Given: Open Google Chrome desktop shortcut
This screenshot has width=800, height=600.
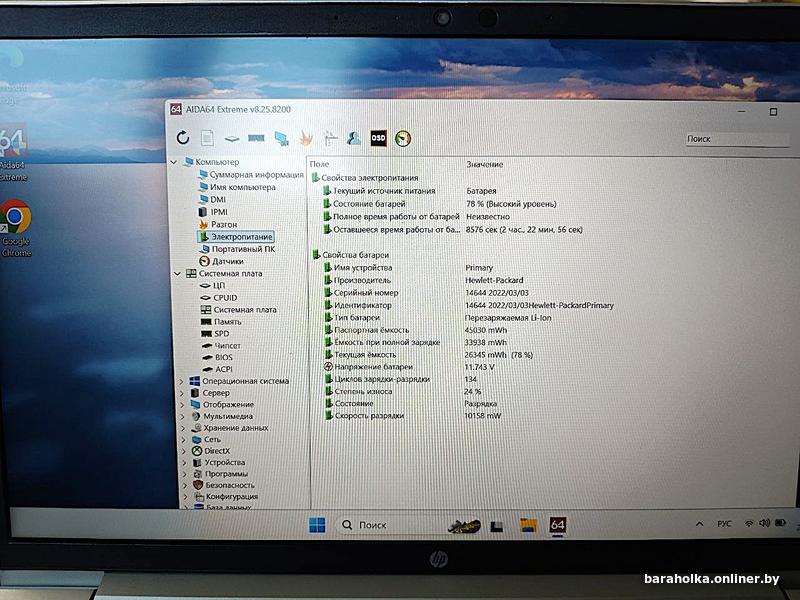Looking at the screenshot, I should tap(15, 228).
